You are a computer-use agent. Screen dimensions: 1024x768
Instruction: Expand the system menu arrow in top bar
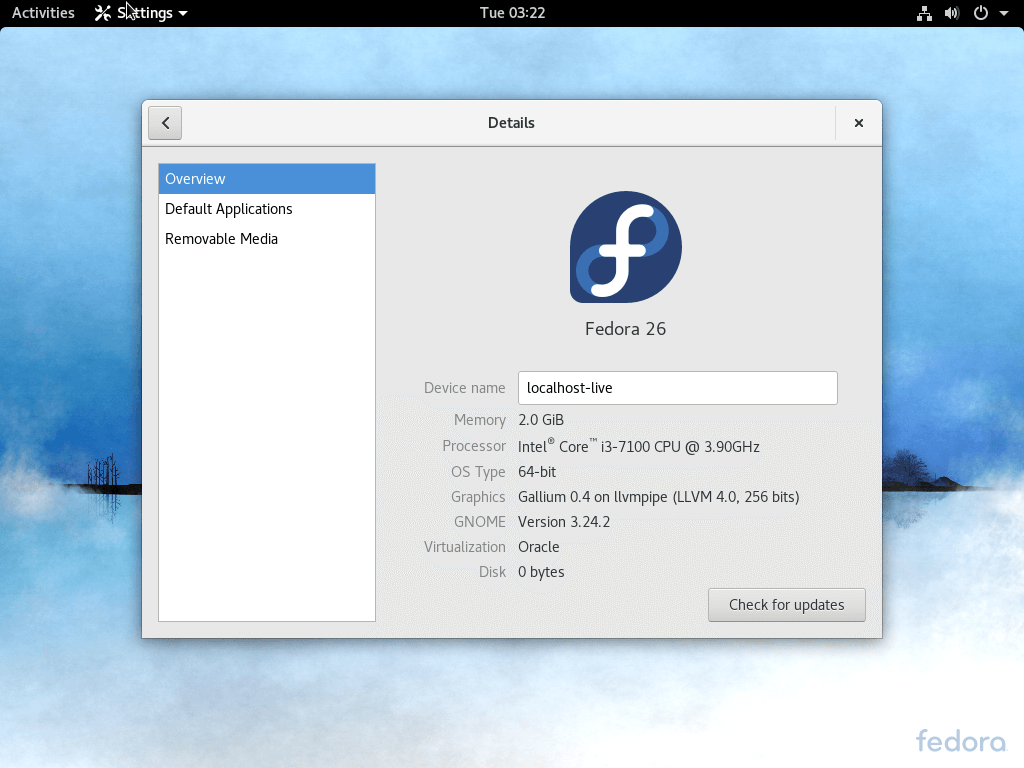click(x=1004, y=13)
